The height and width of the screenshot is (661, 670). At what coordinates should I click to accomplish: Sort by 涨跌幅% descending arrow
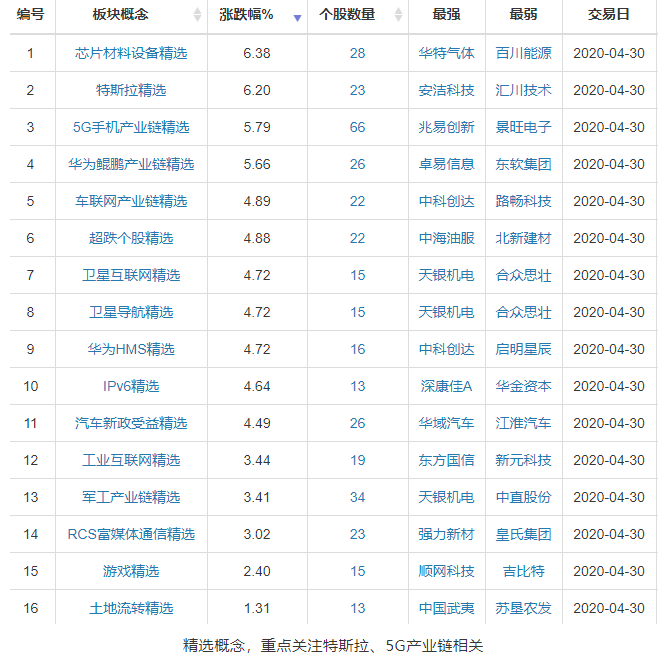tap(297, 18)
